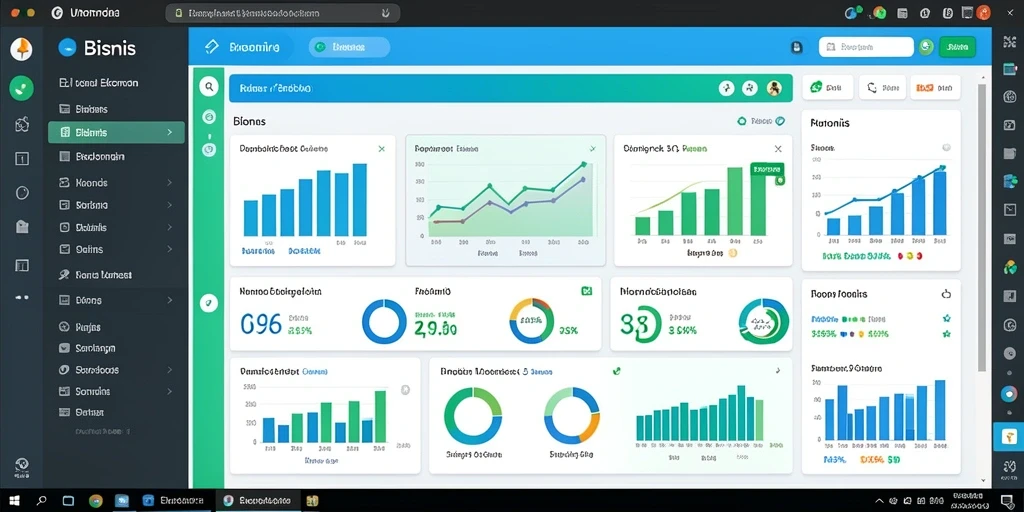This screenshot has height=512, width=1024.
Task: Click the search icon on green vertical strip
Action: (209, 86)
